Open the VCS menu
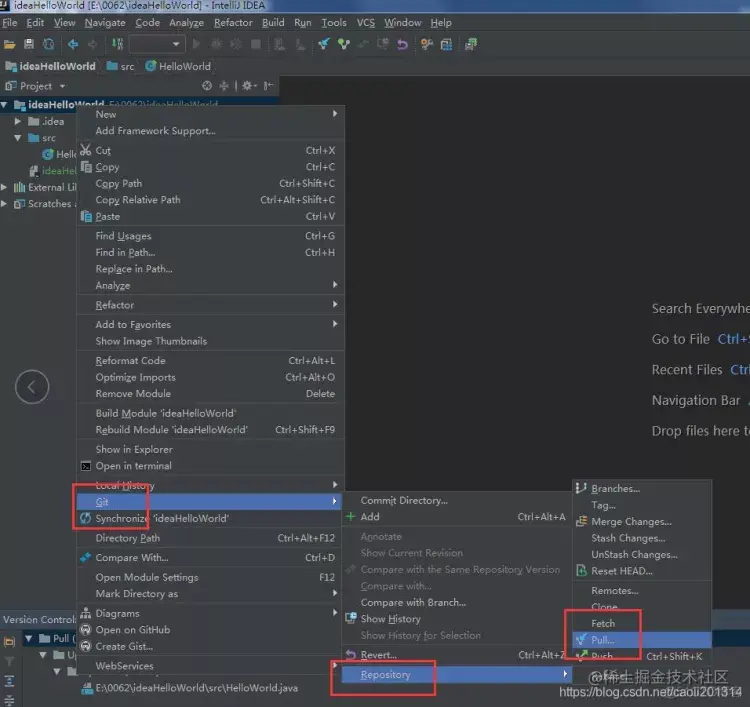The width and height of the screenshot is (750, 707). click(x=365, y=22)
